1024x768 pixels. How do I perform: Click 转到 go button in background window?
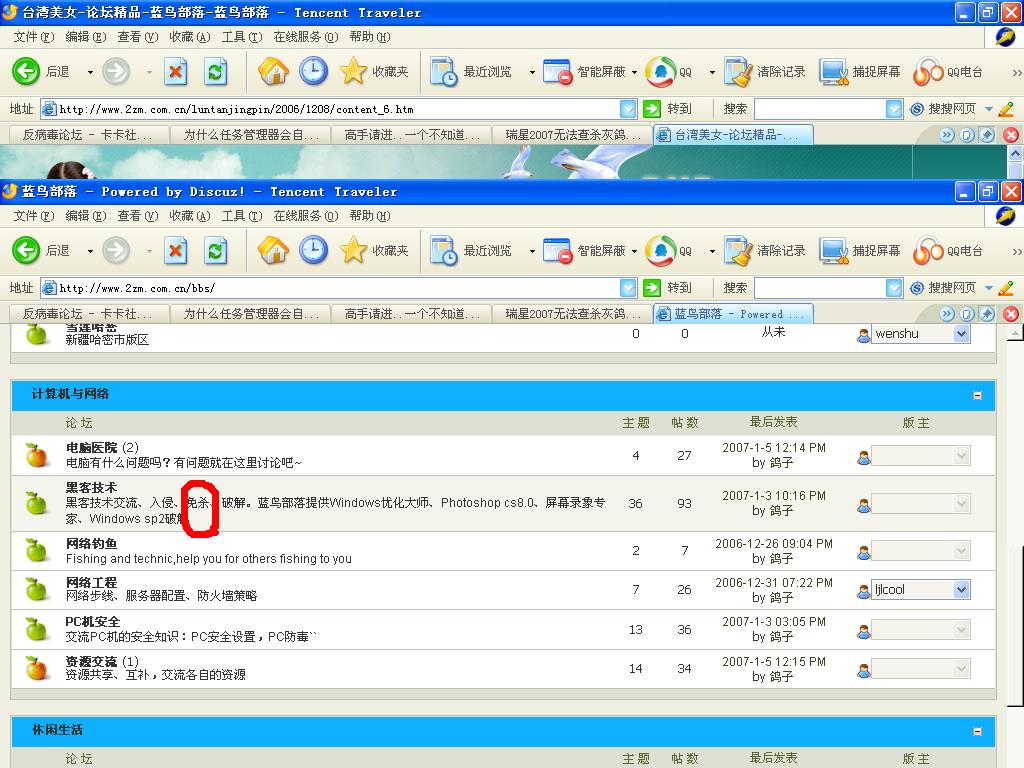[x=667, y=109]
